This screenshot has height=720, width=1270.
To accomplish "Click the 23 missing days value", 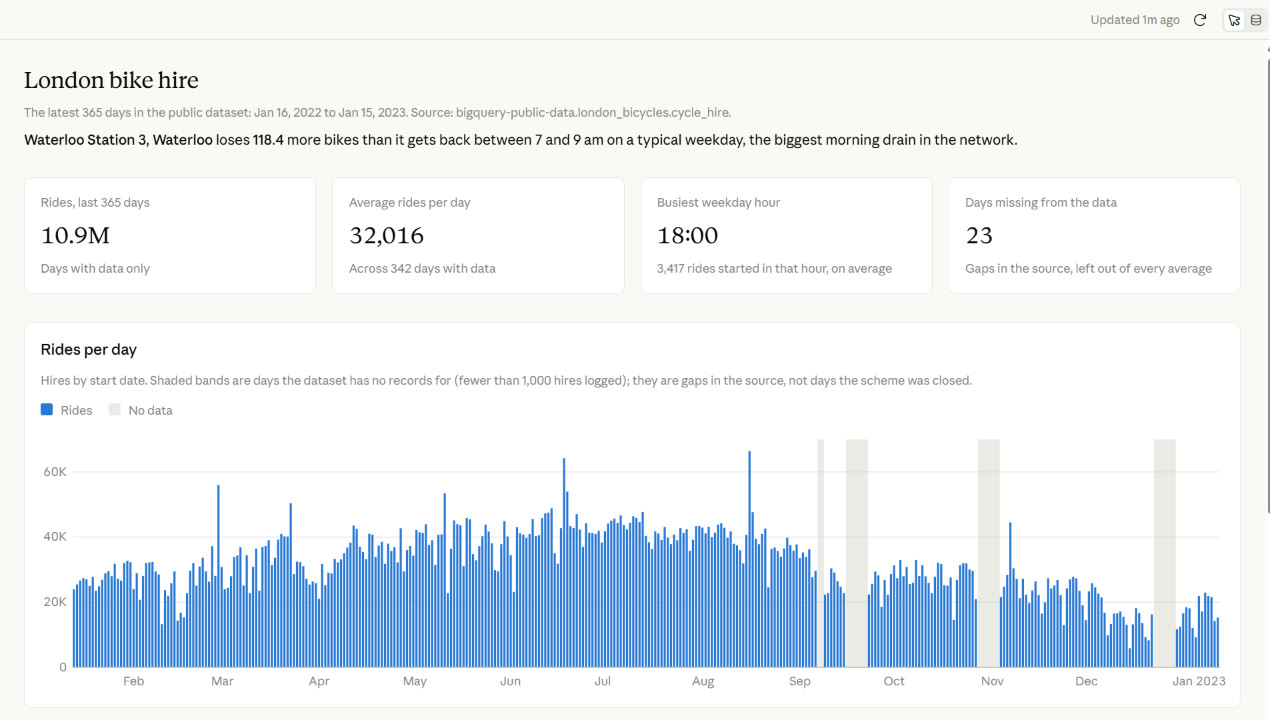I will 979,236.
